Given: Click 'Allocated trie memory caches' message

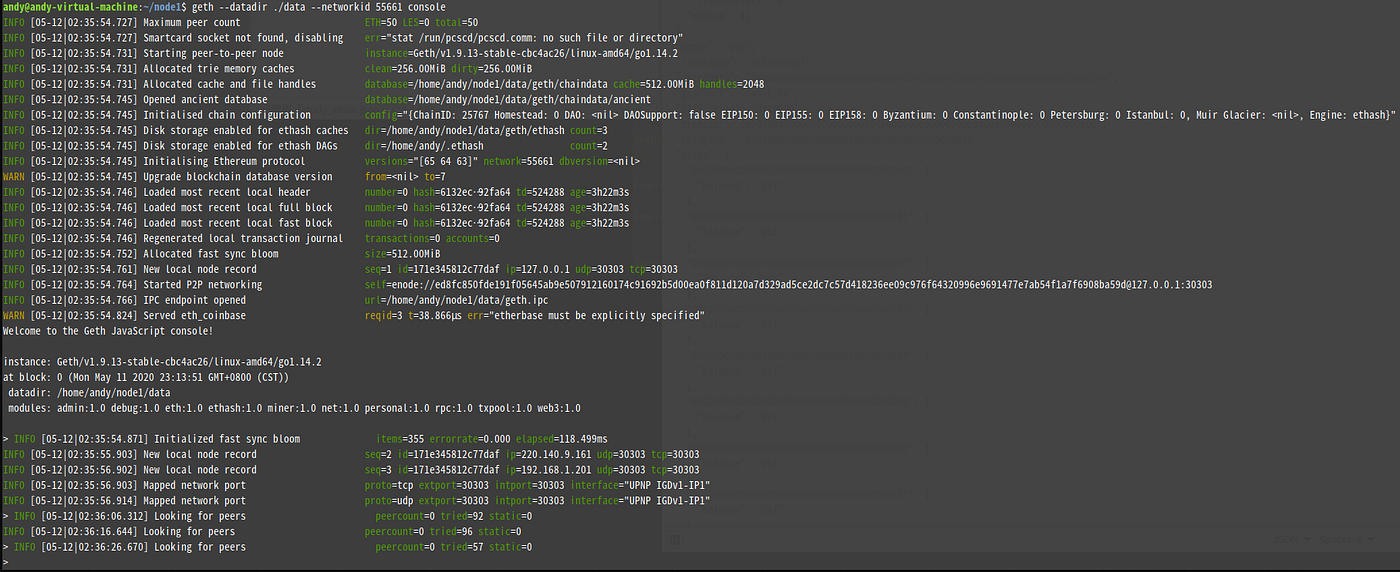Looking at the screenshot, I should 219,69.
